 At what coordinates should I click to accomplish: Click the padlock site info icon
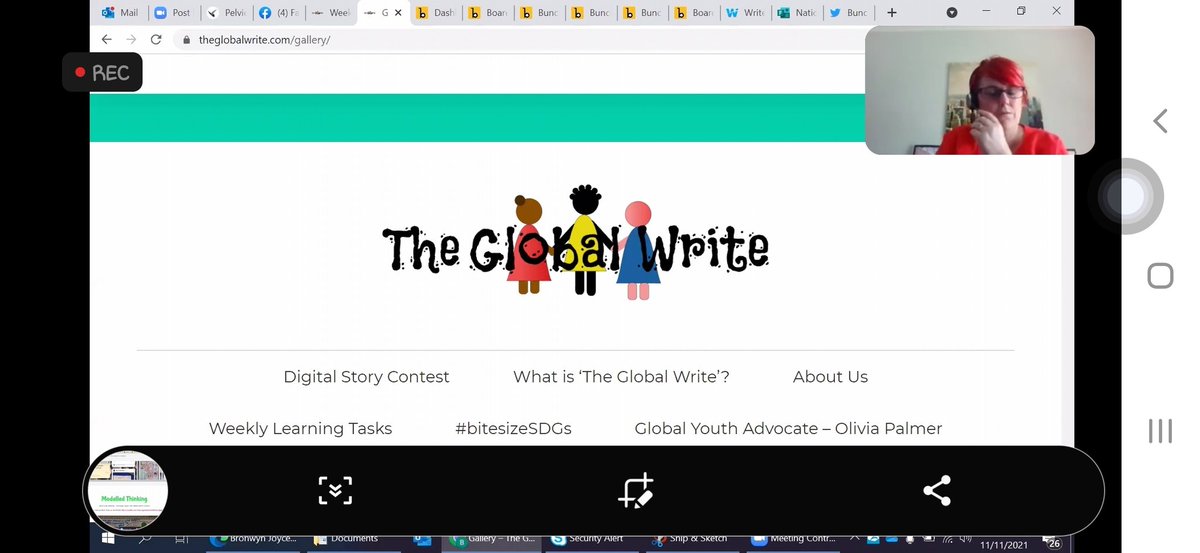[x=184, y=40]
